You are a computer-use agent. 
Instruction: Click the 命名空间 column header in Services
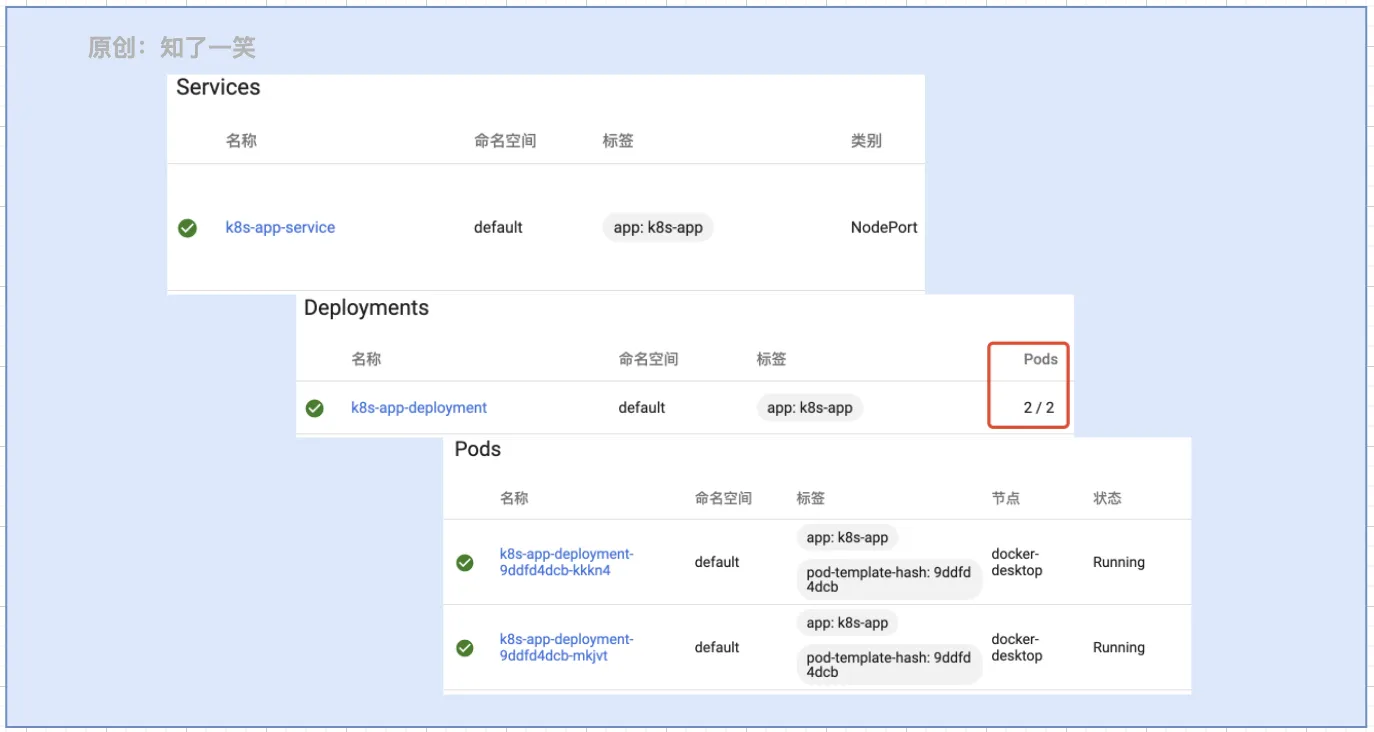click(505, 140)
